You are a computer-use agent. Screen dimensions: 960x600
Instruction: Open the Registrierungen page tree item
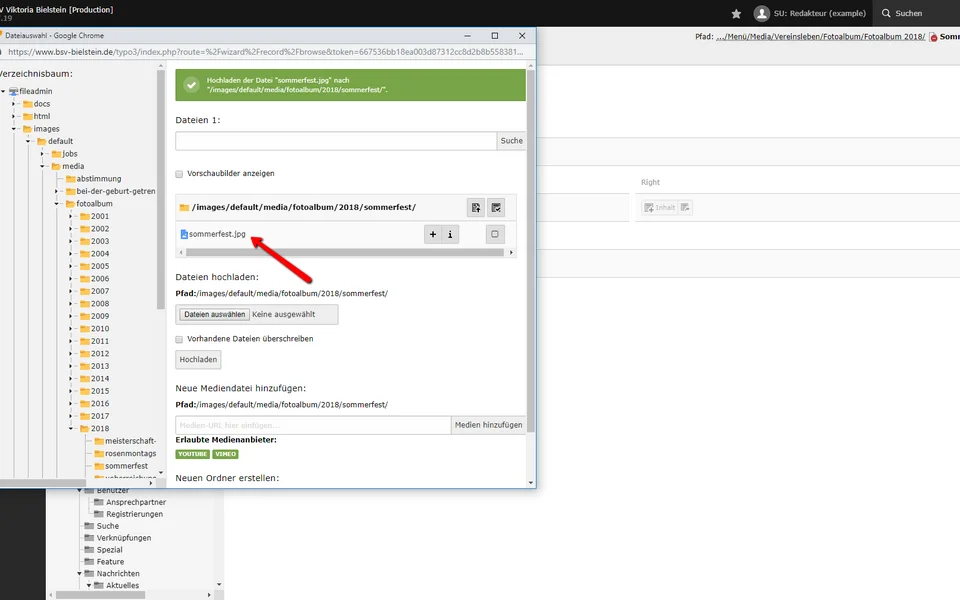pyautogui.click(x=134, y=514)
